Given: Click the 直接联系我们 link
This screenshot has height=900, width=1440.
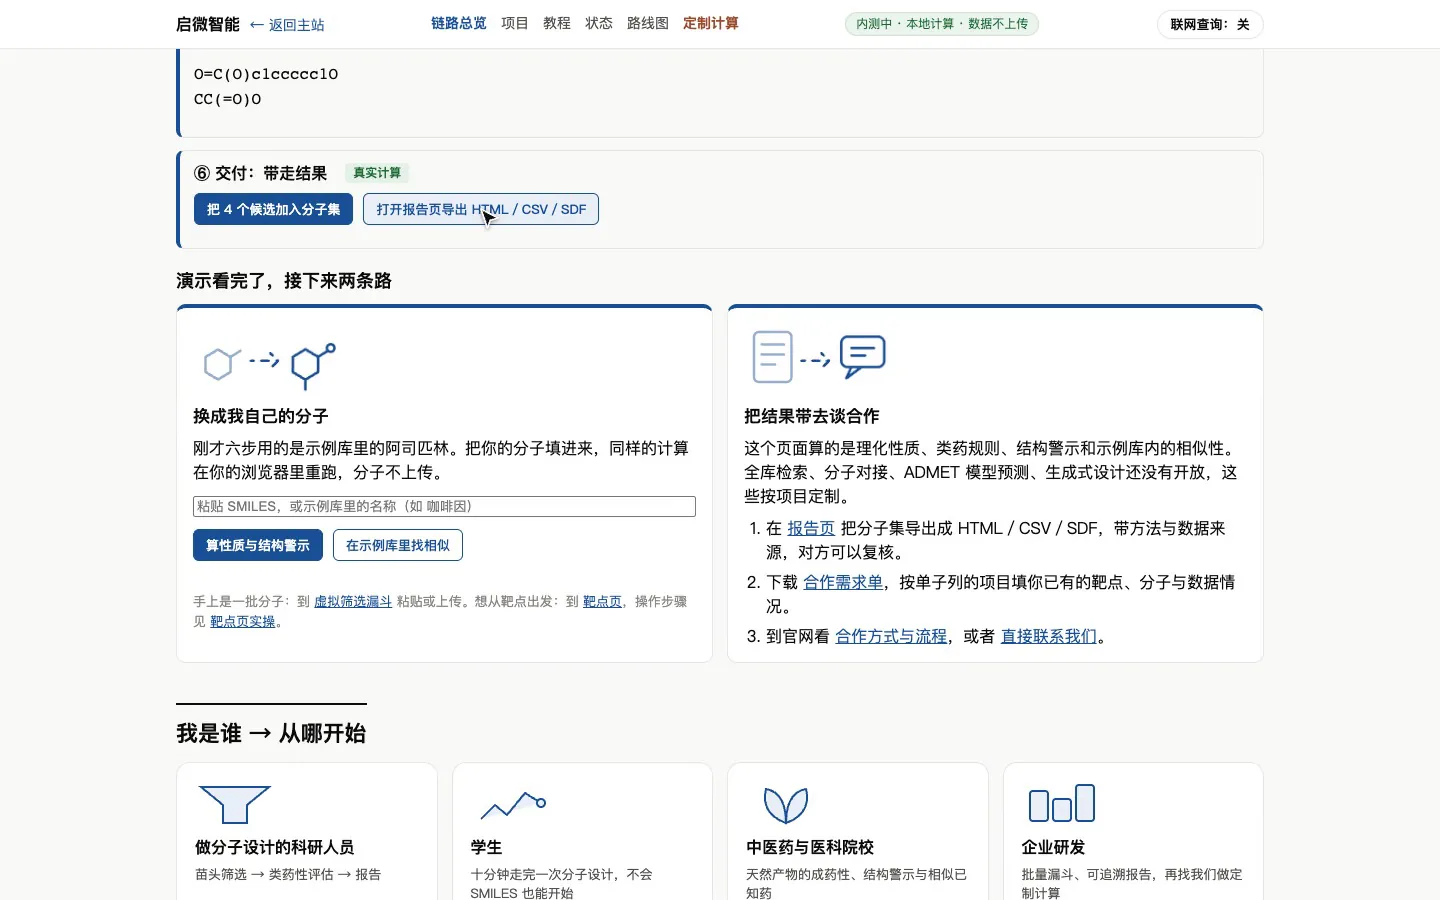Looking at the screenshot, I should [1049, 636].
